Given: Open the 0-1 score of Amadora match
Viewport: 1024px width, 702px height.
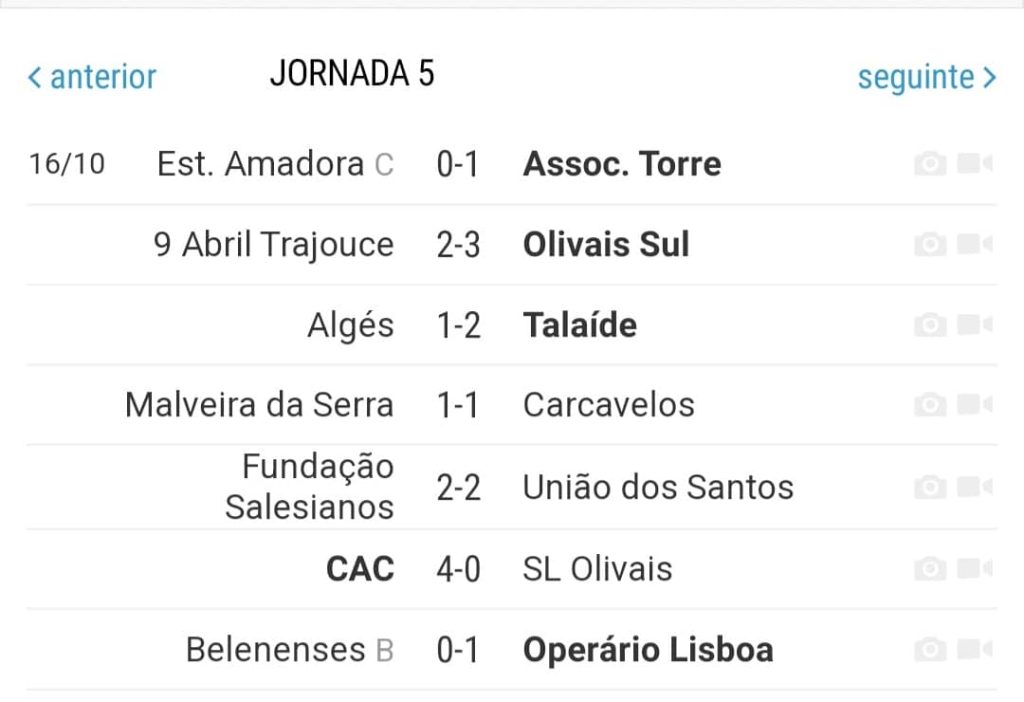Looking at the screenshot, I should click(458, 164).
